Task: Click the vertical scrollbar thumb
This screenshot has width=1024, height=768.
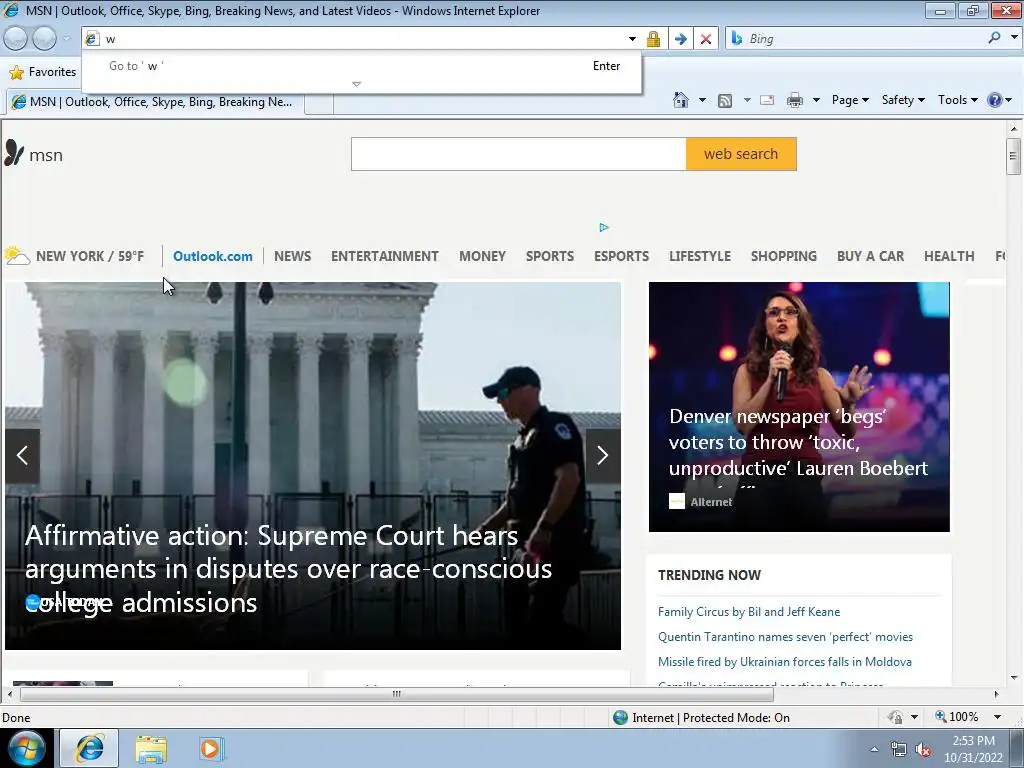Action: 1013,156
